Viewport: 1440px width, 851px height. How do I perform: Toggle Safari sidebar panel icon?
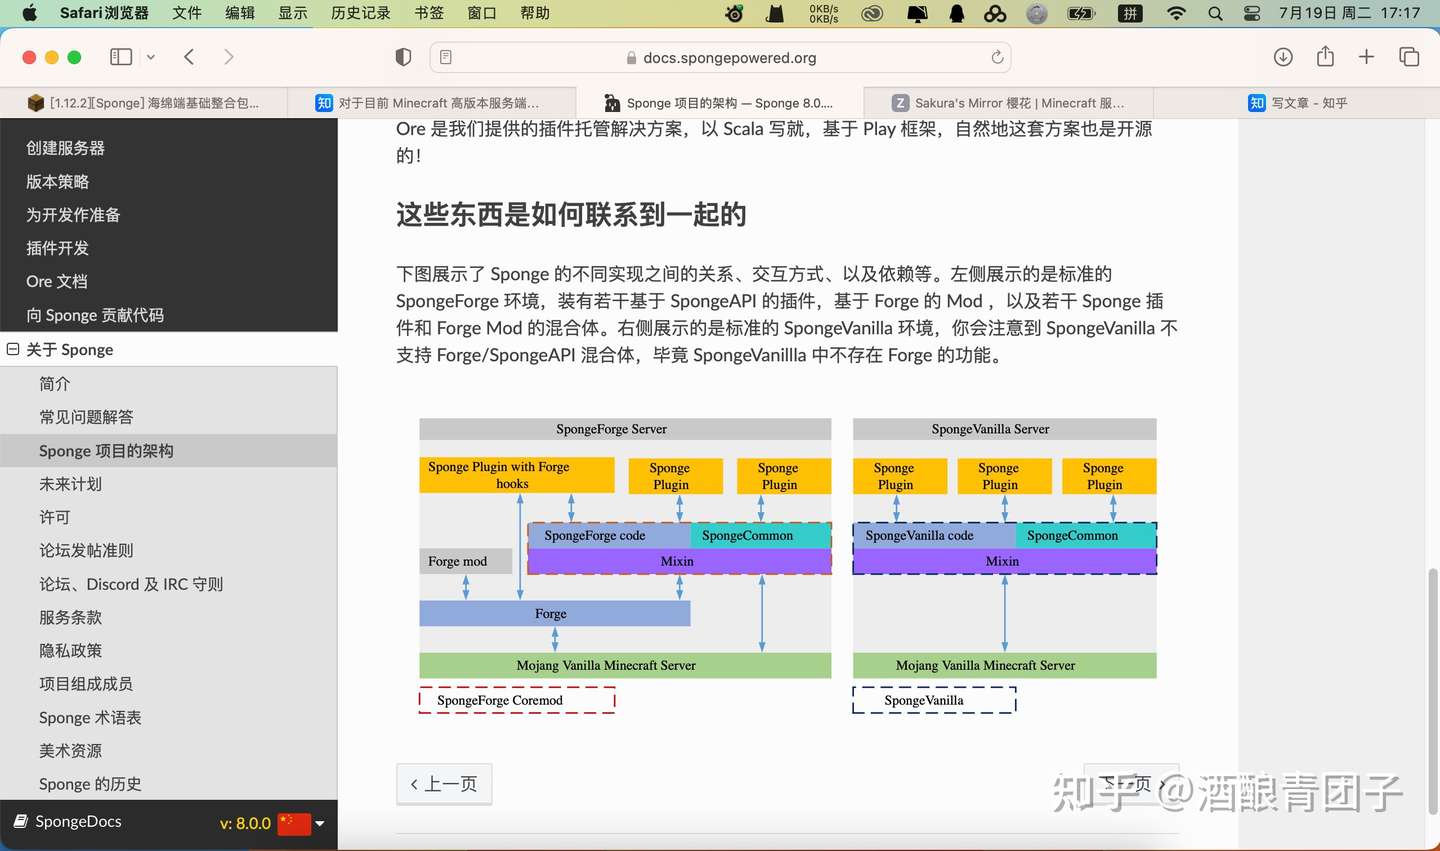coord(121,57)
